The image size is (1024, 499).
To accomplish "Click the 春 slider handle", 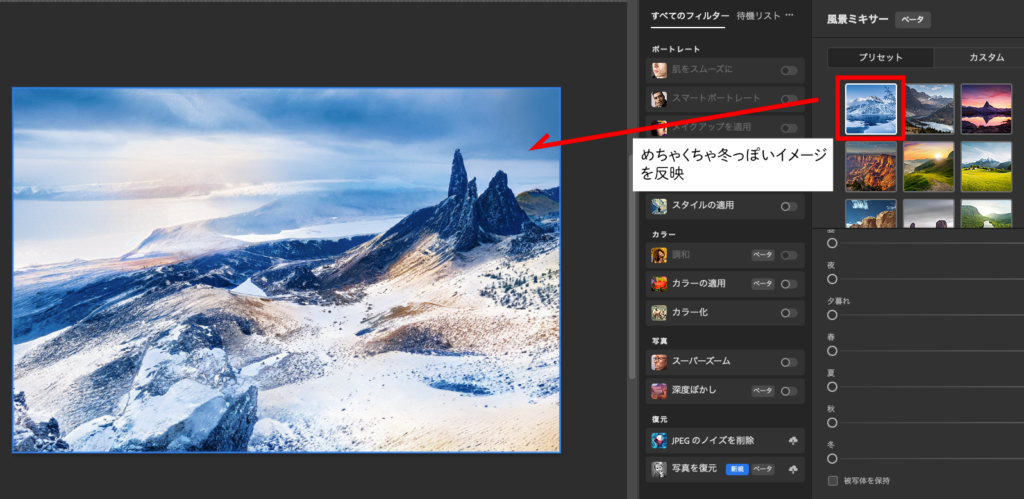I will (832, 351).
